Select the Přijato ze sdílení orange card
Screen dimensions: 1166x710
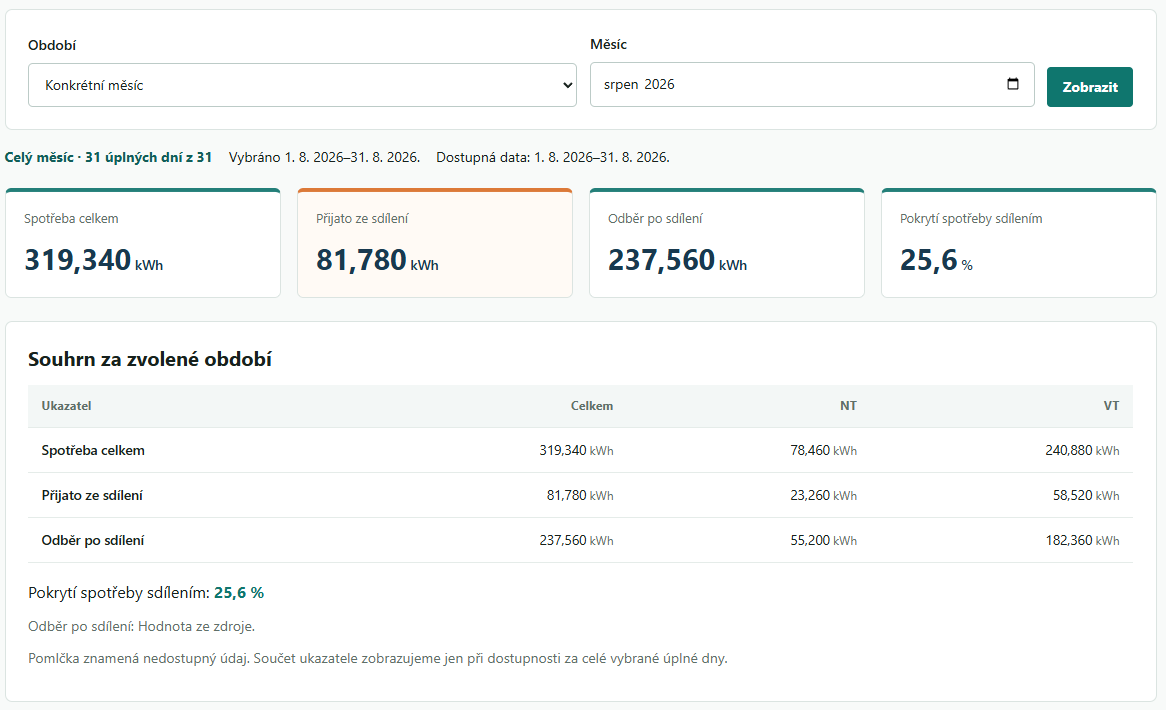click(x=435, y=243)
